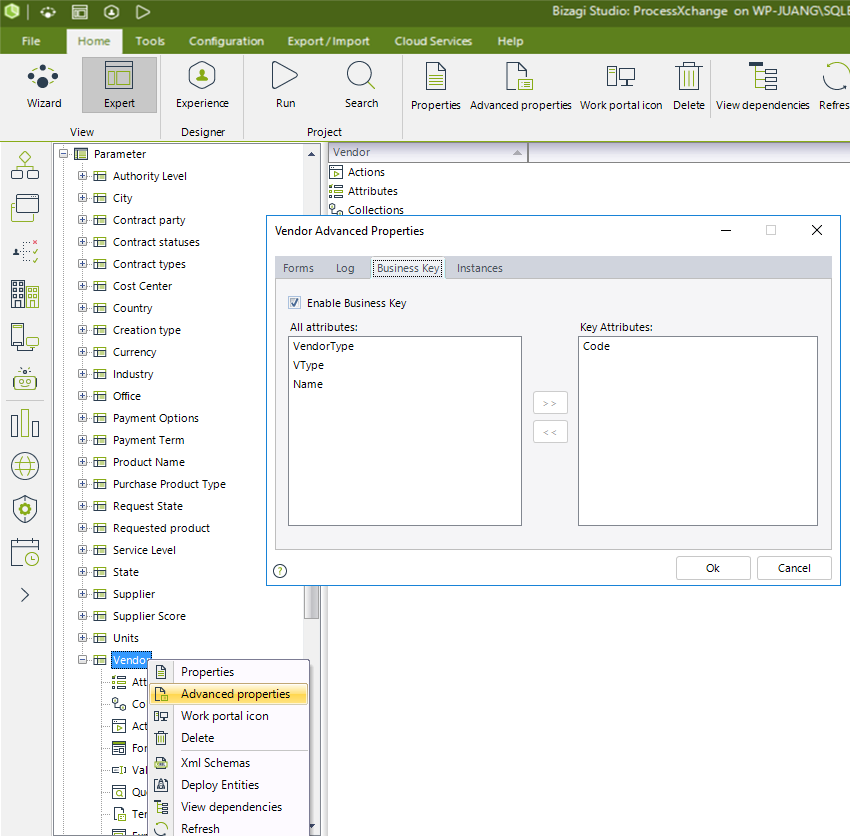Choose Xml Schemas in context menu
The width and height of the screenshot is (850, 836).
[228, 763]
